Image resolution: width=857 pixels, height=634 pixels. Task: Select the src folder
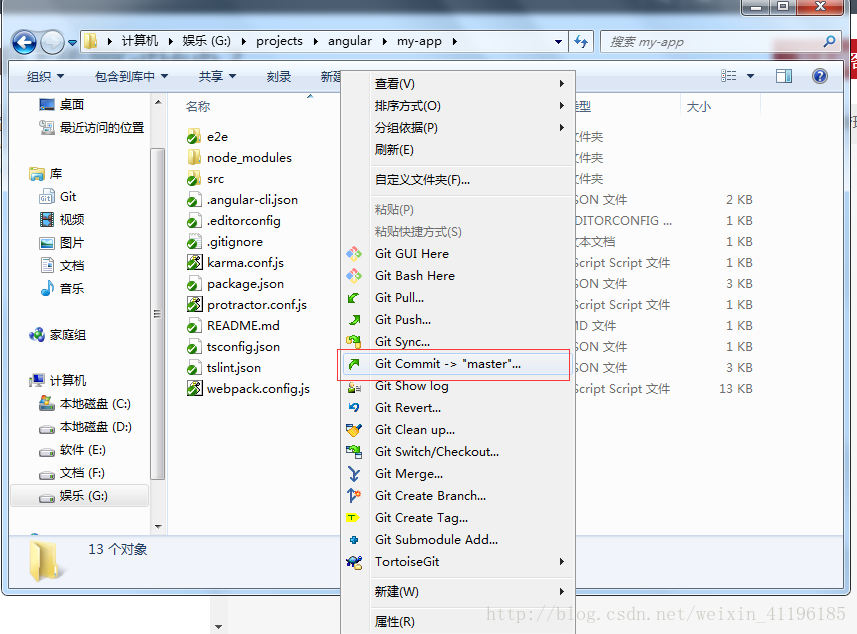point(206,179)
